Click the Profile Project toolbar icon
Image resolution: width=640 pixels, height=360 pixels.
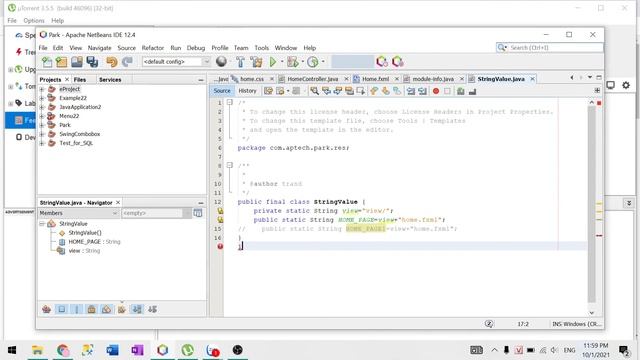[x=313, y=62]
